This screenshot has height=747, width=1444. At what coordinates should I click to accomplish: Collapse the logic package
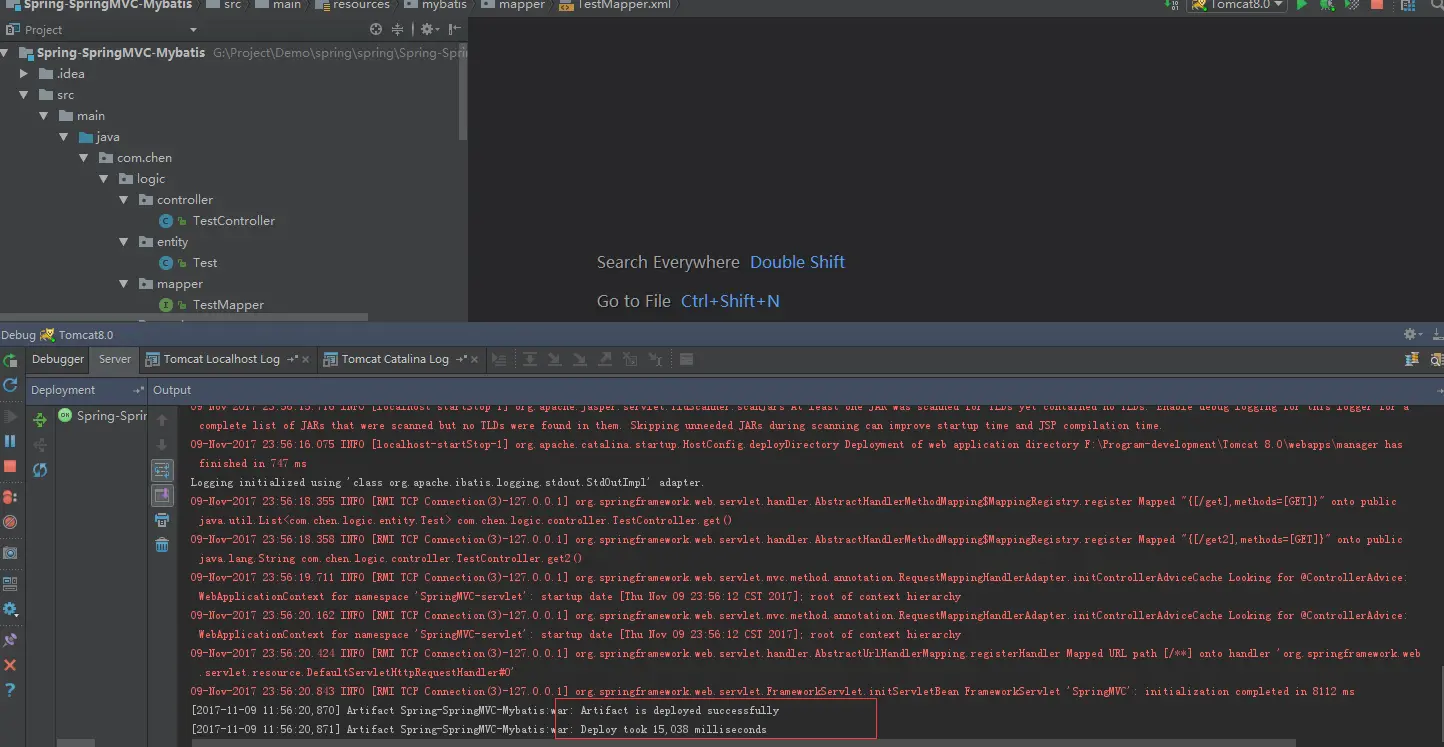click(104, 179)
